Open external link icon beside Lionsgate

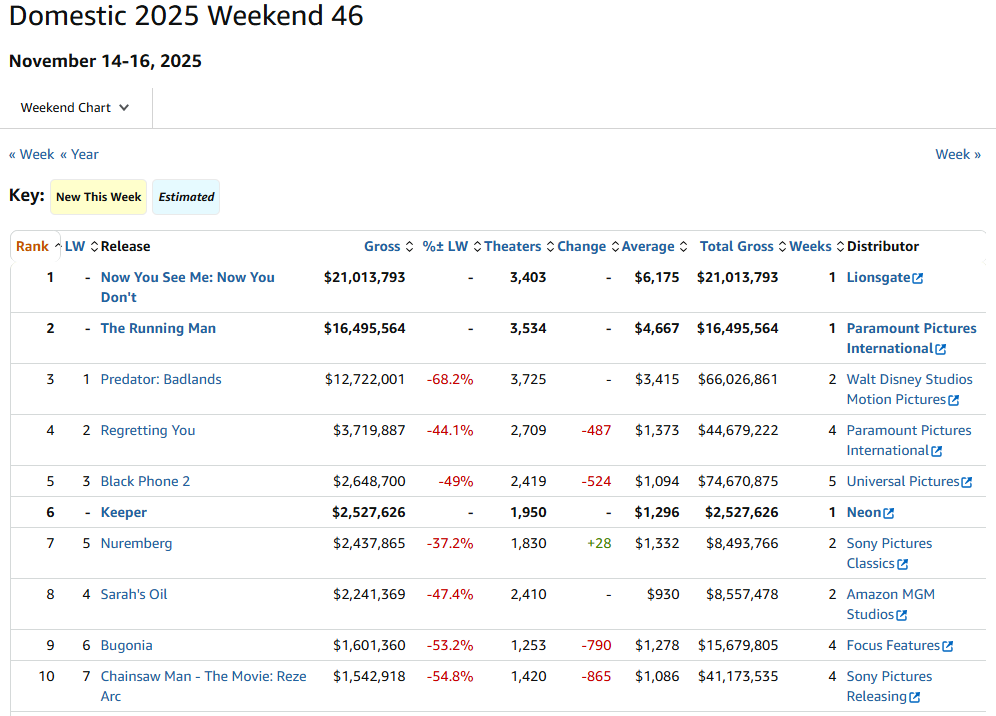[918, 278]
